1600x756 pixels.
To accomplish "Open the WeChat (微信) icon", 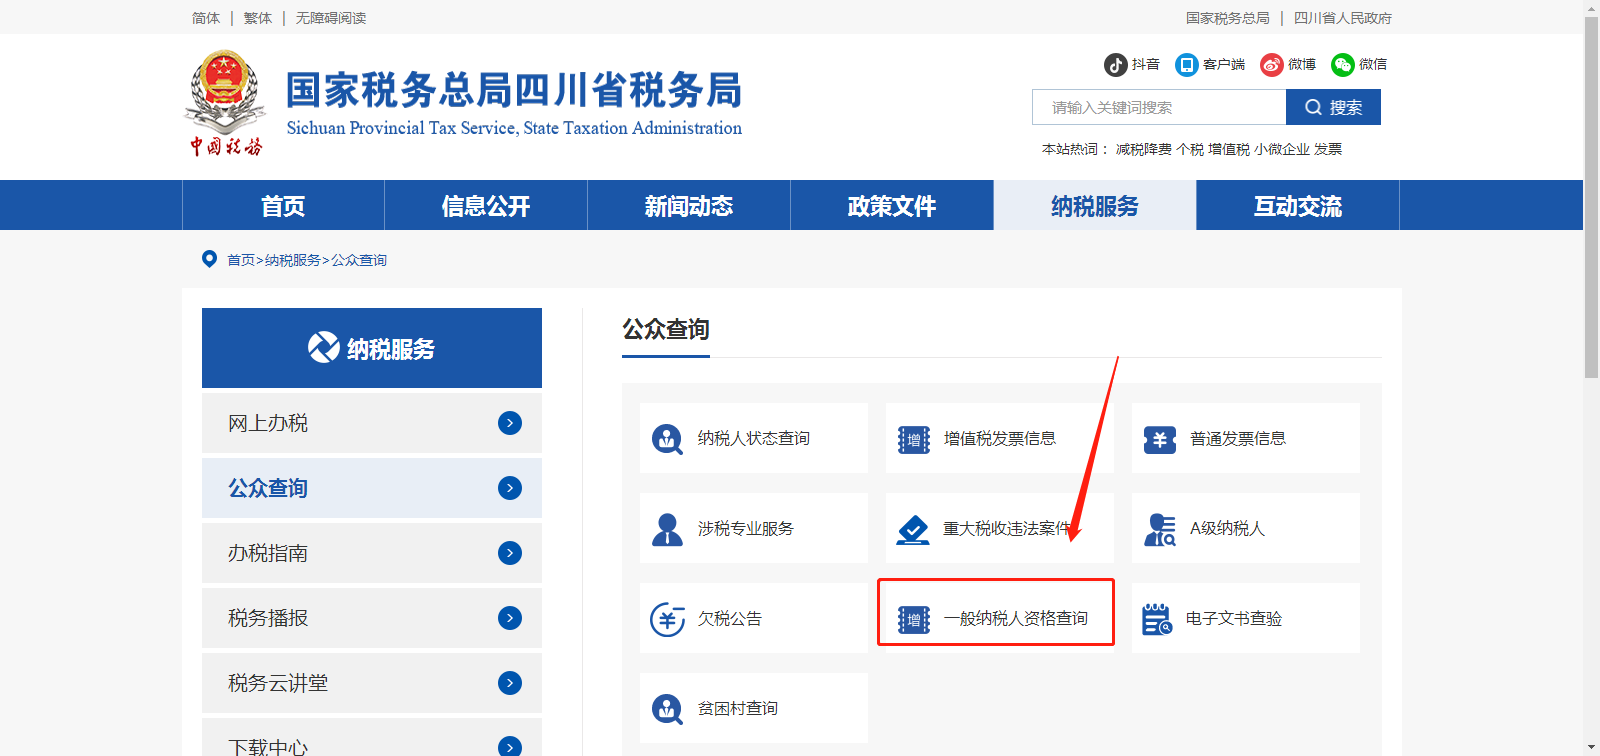I will 1342,65.
